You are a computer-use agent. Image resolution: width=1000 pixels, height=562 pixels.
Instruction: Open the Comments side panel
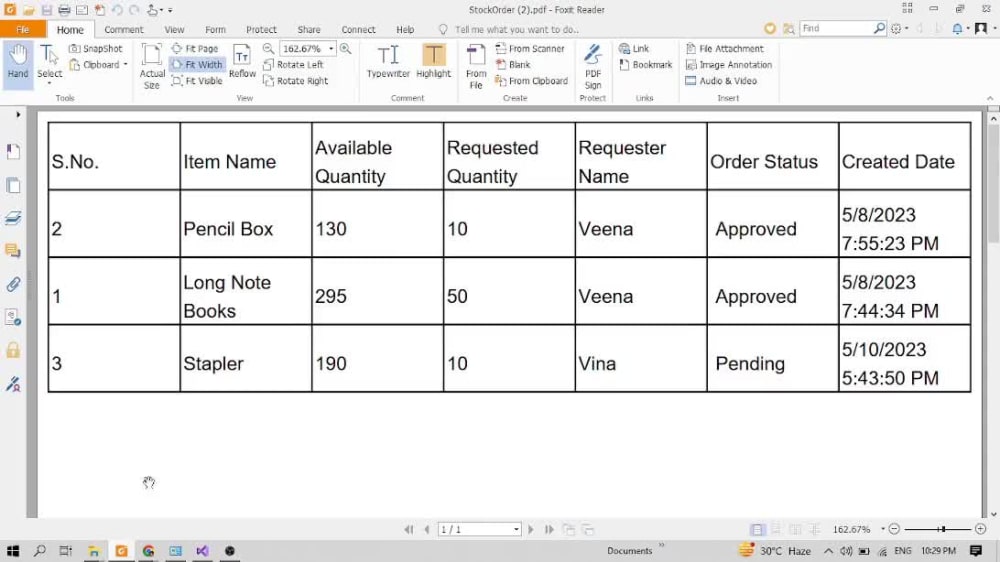coord(13,251)
